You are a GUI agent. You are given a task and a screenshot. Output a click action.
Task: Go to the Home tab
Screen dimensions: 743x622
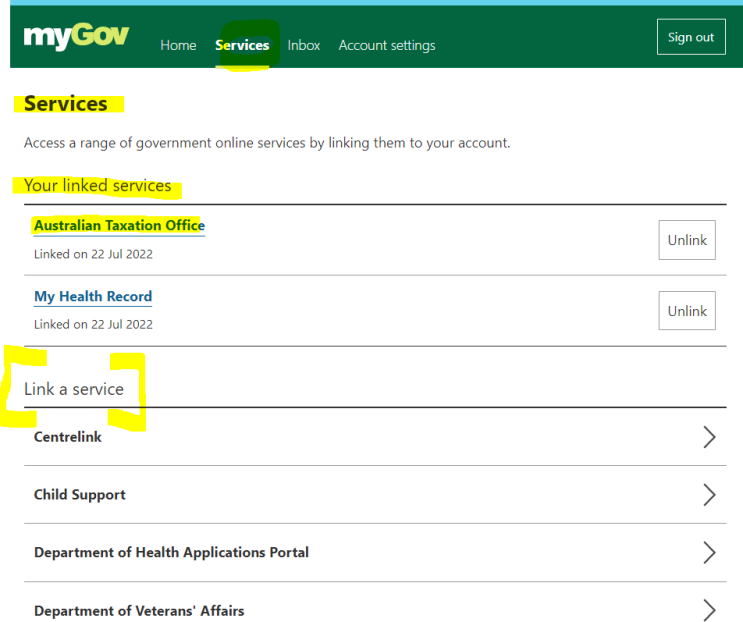[178, 45]
